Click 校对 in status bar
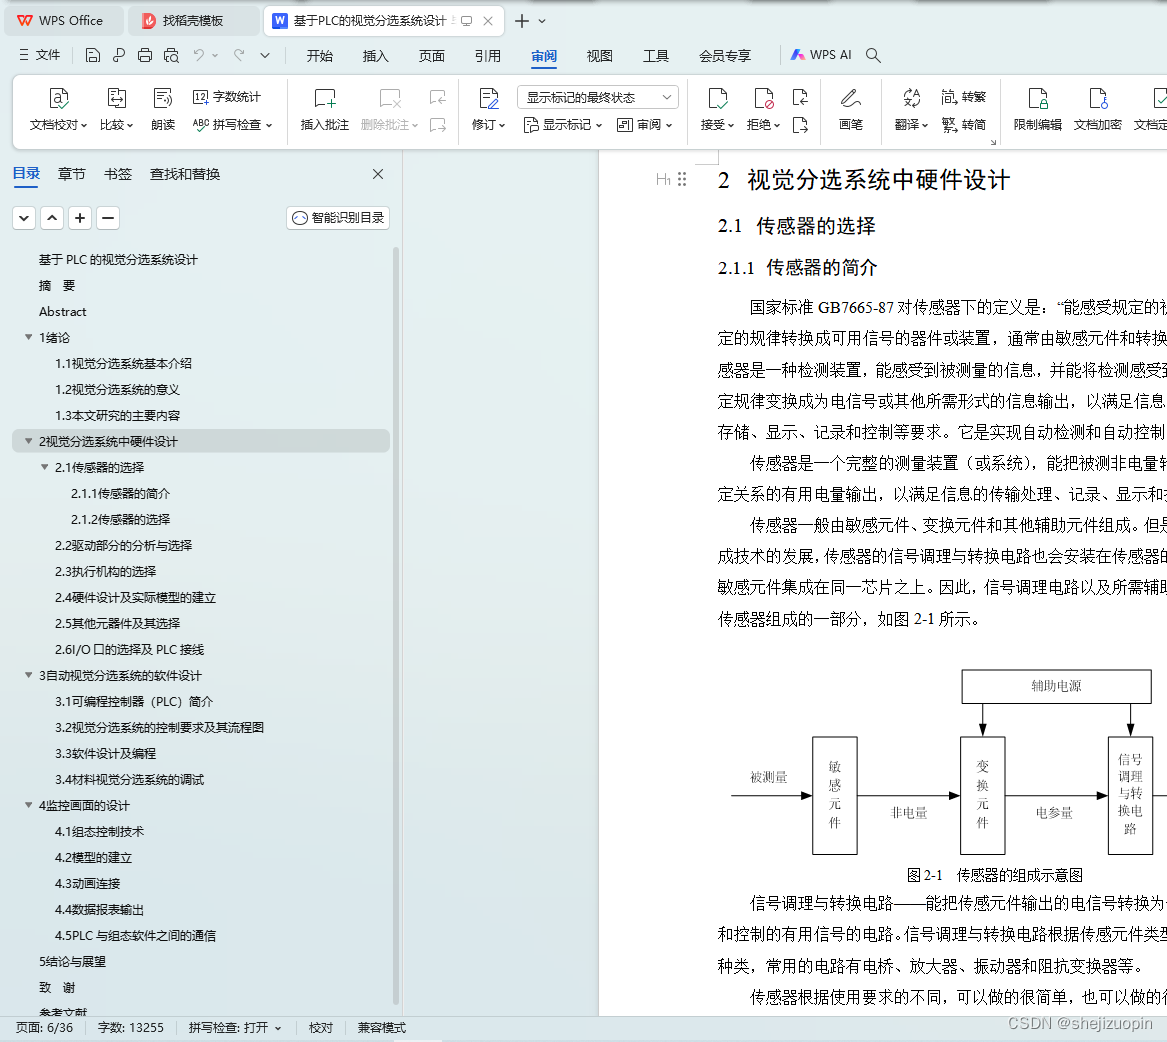 point(321,1028)
